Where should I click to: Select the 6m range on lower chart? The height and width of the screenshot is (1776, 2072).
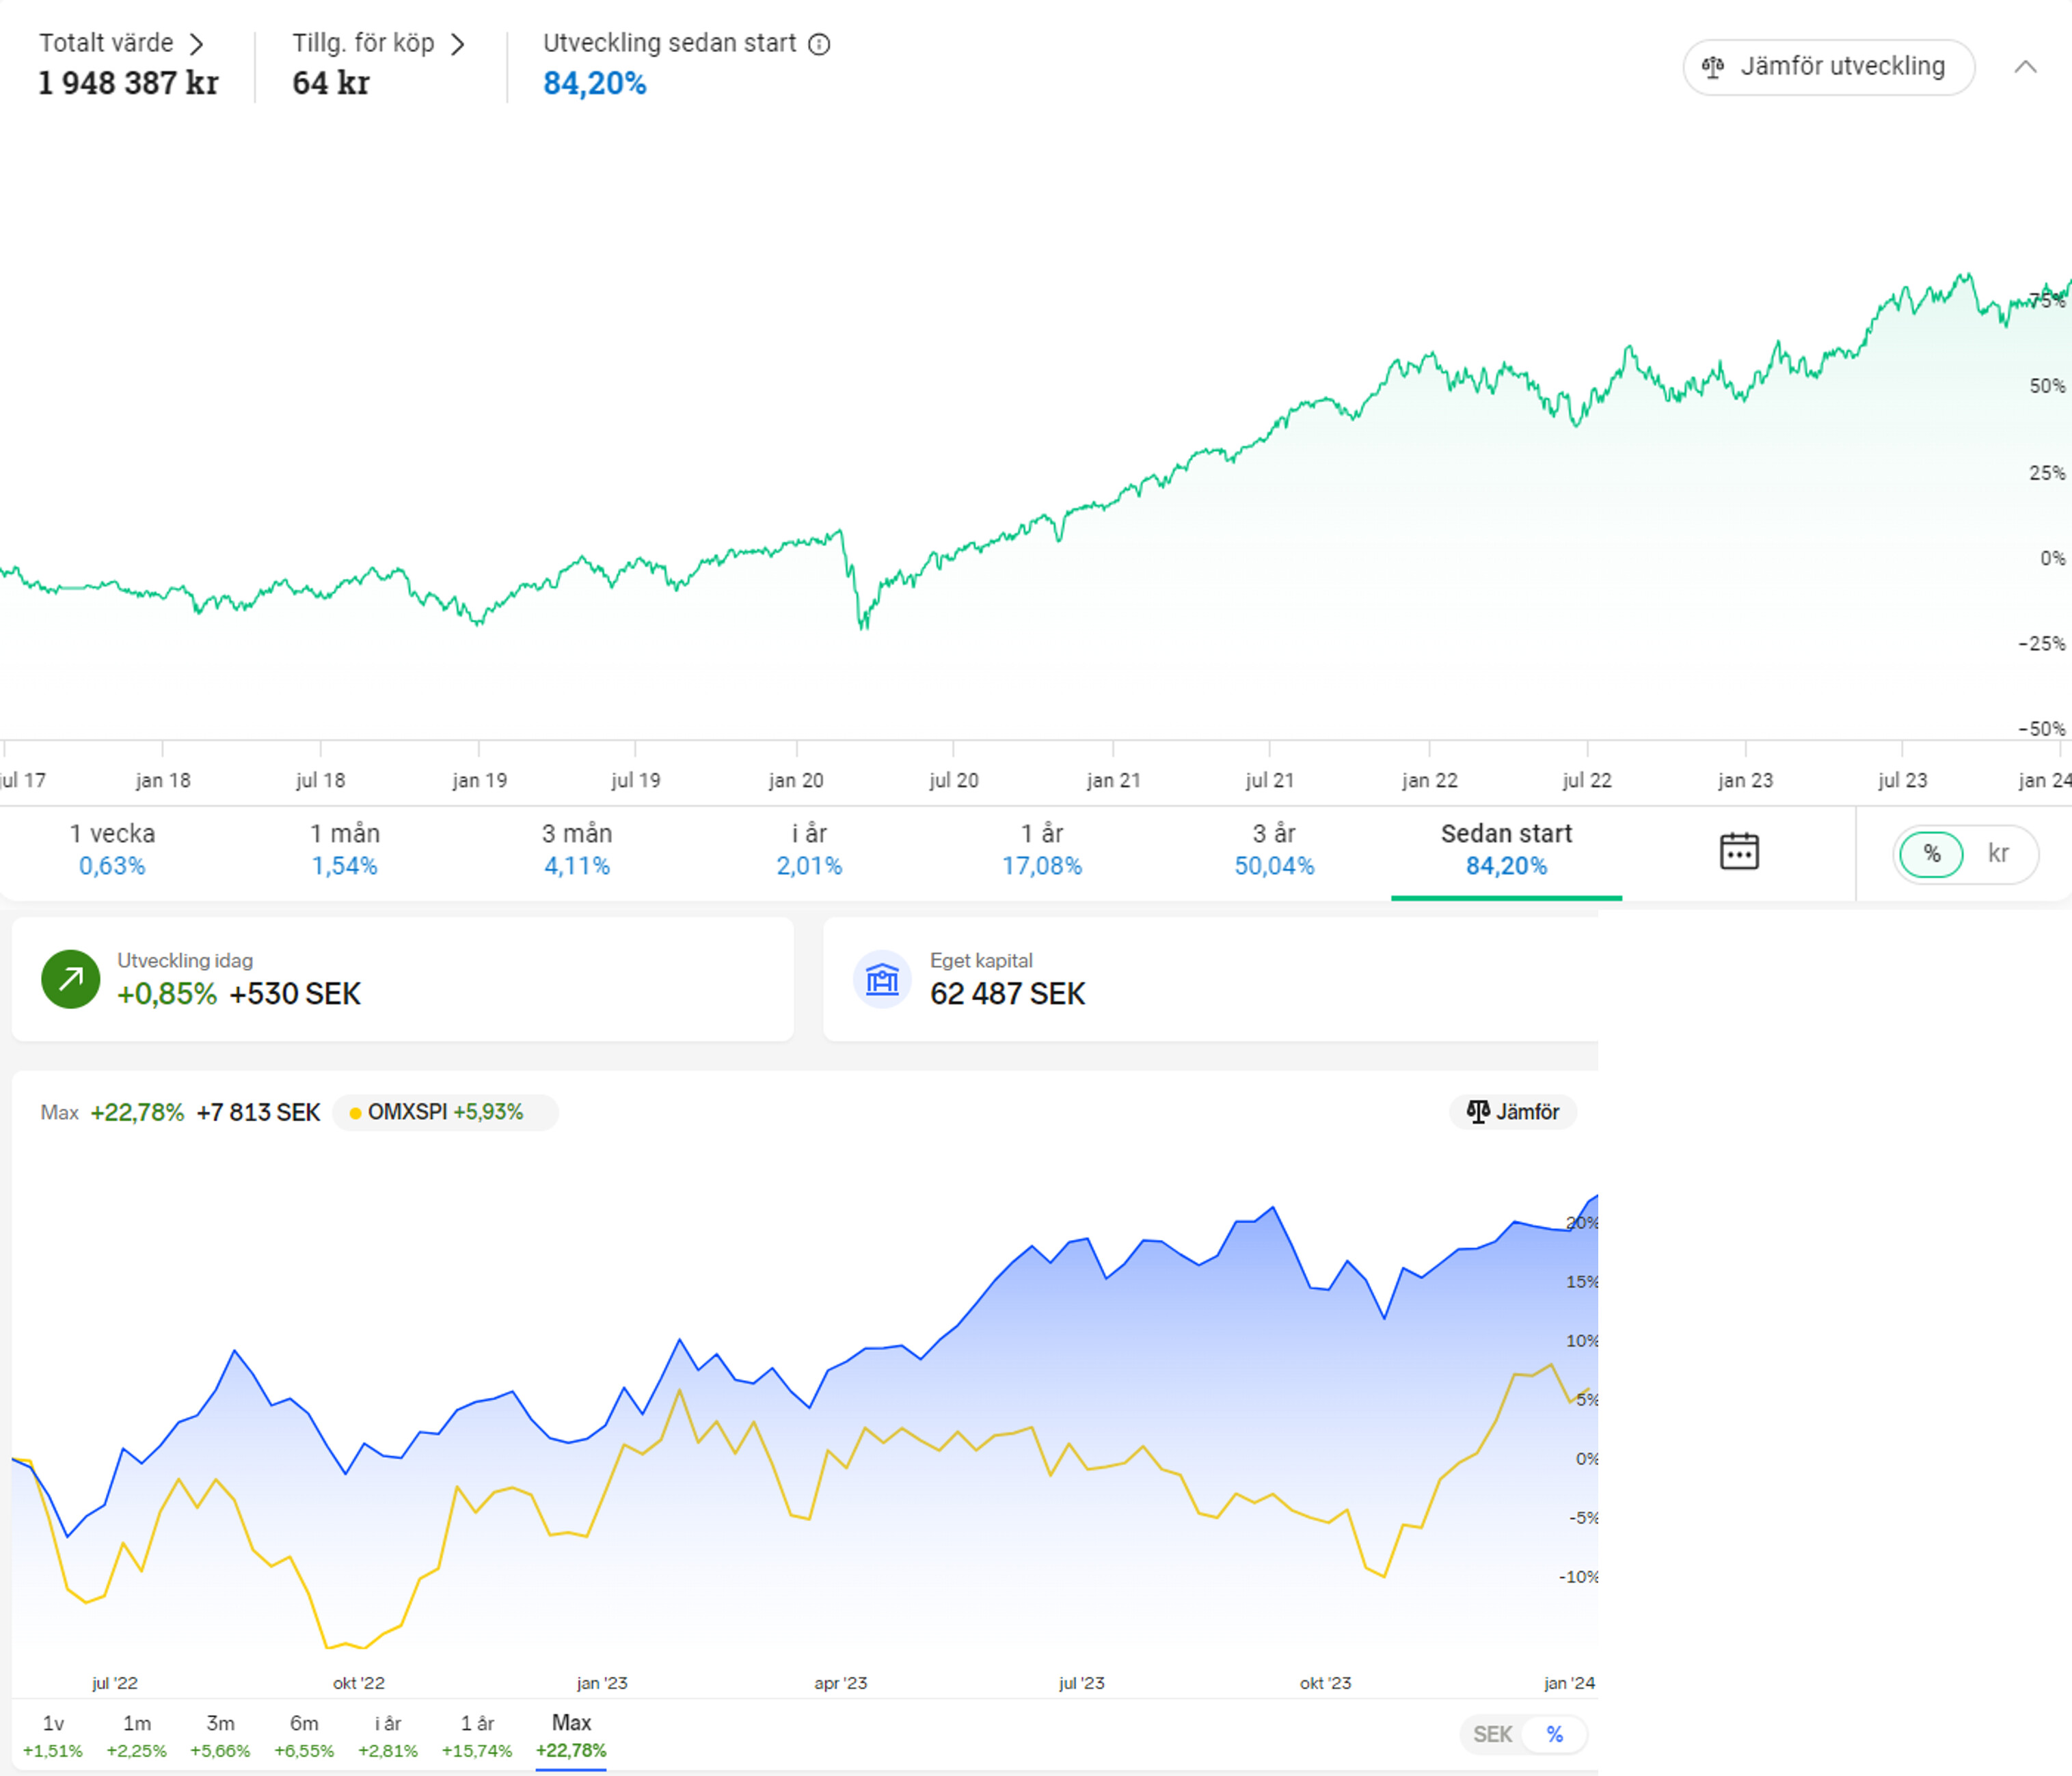[x=304, y=1735]
